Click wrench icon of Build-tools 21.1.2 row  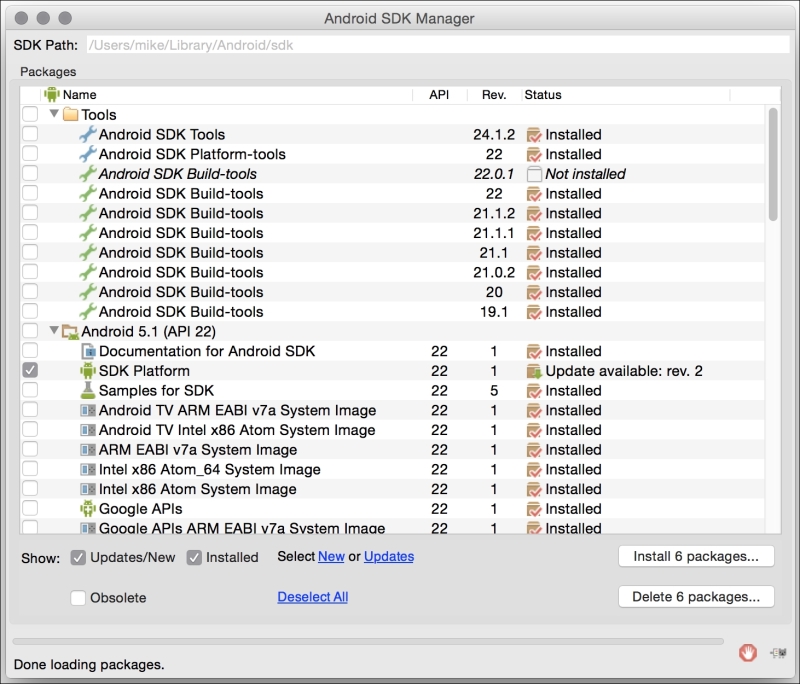87,213
